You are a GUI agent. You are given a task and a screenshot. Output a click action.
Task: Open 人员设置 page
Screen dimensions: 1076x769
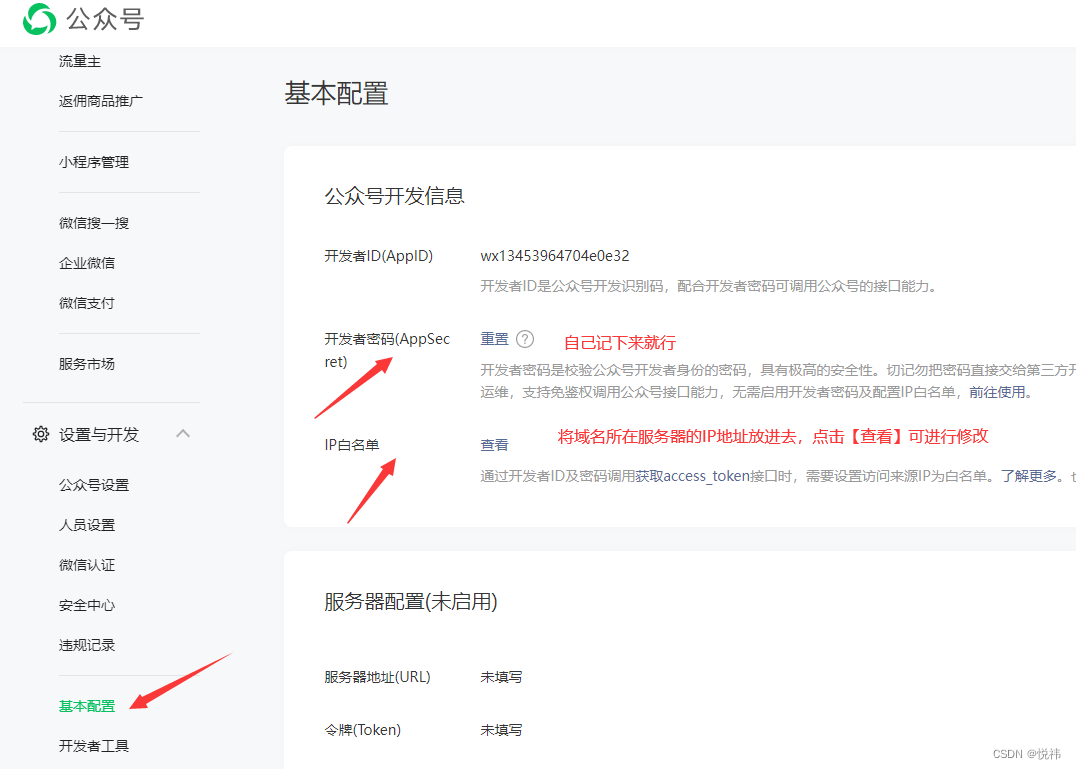[87, 525]
